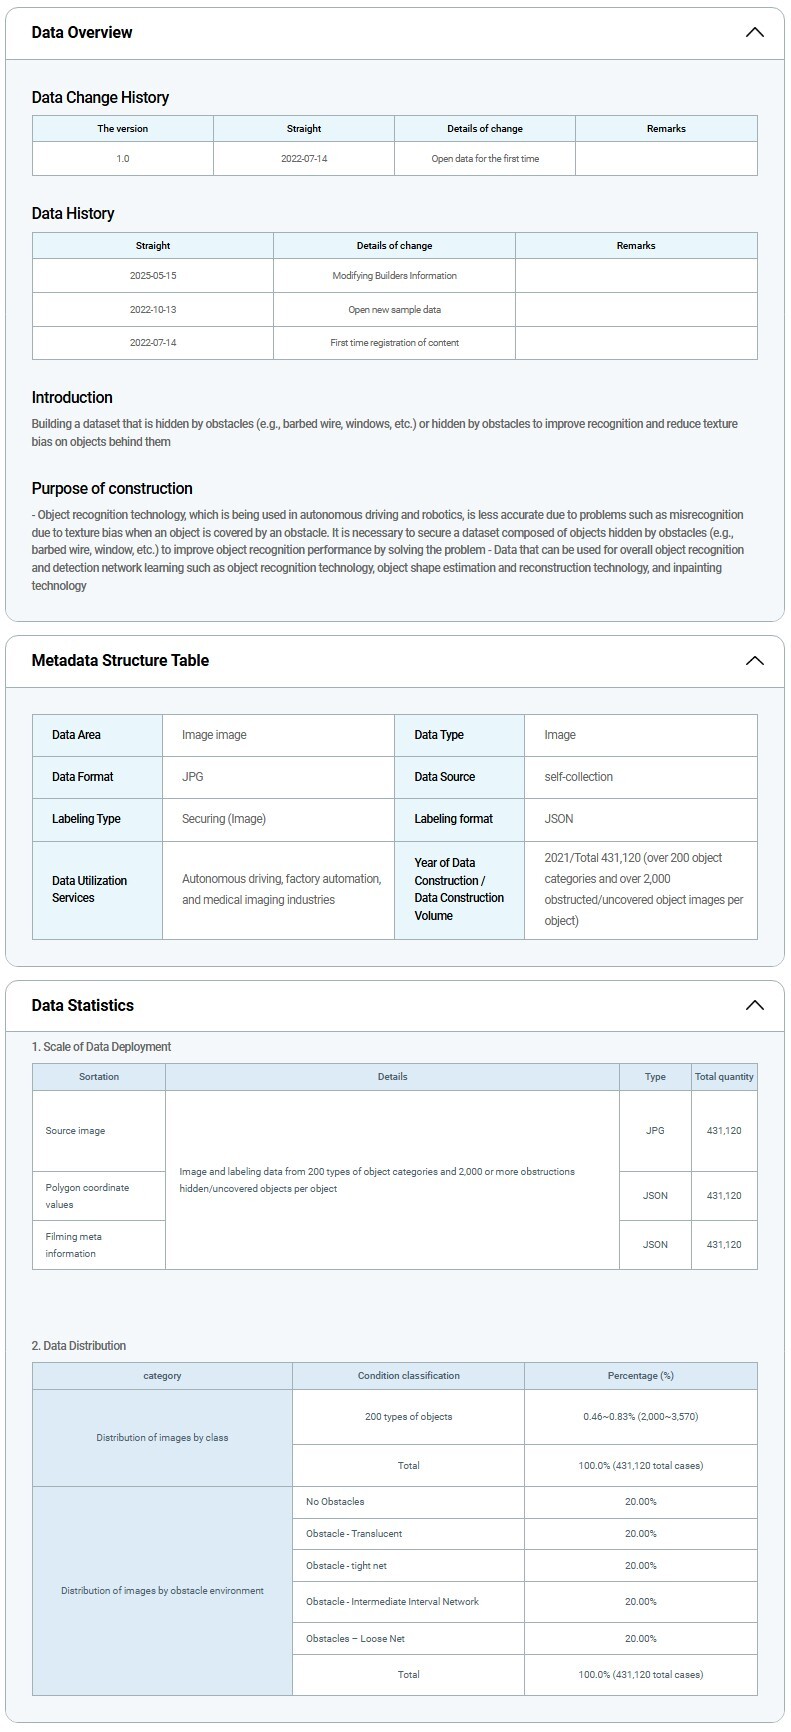Select the Securing (Image) labeling type value
The width and height of the screenshot is (791, 1732).
[224, 819]
